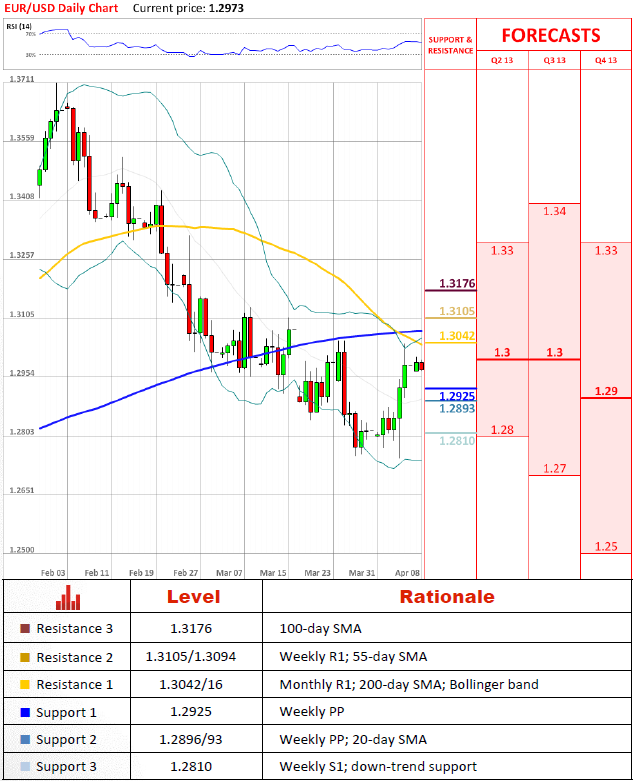Click the 1.3 median forecast in Q3 13

[554, 353]
